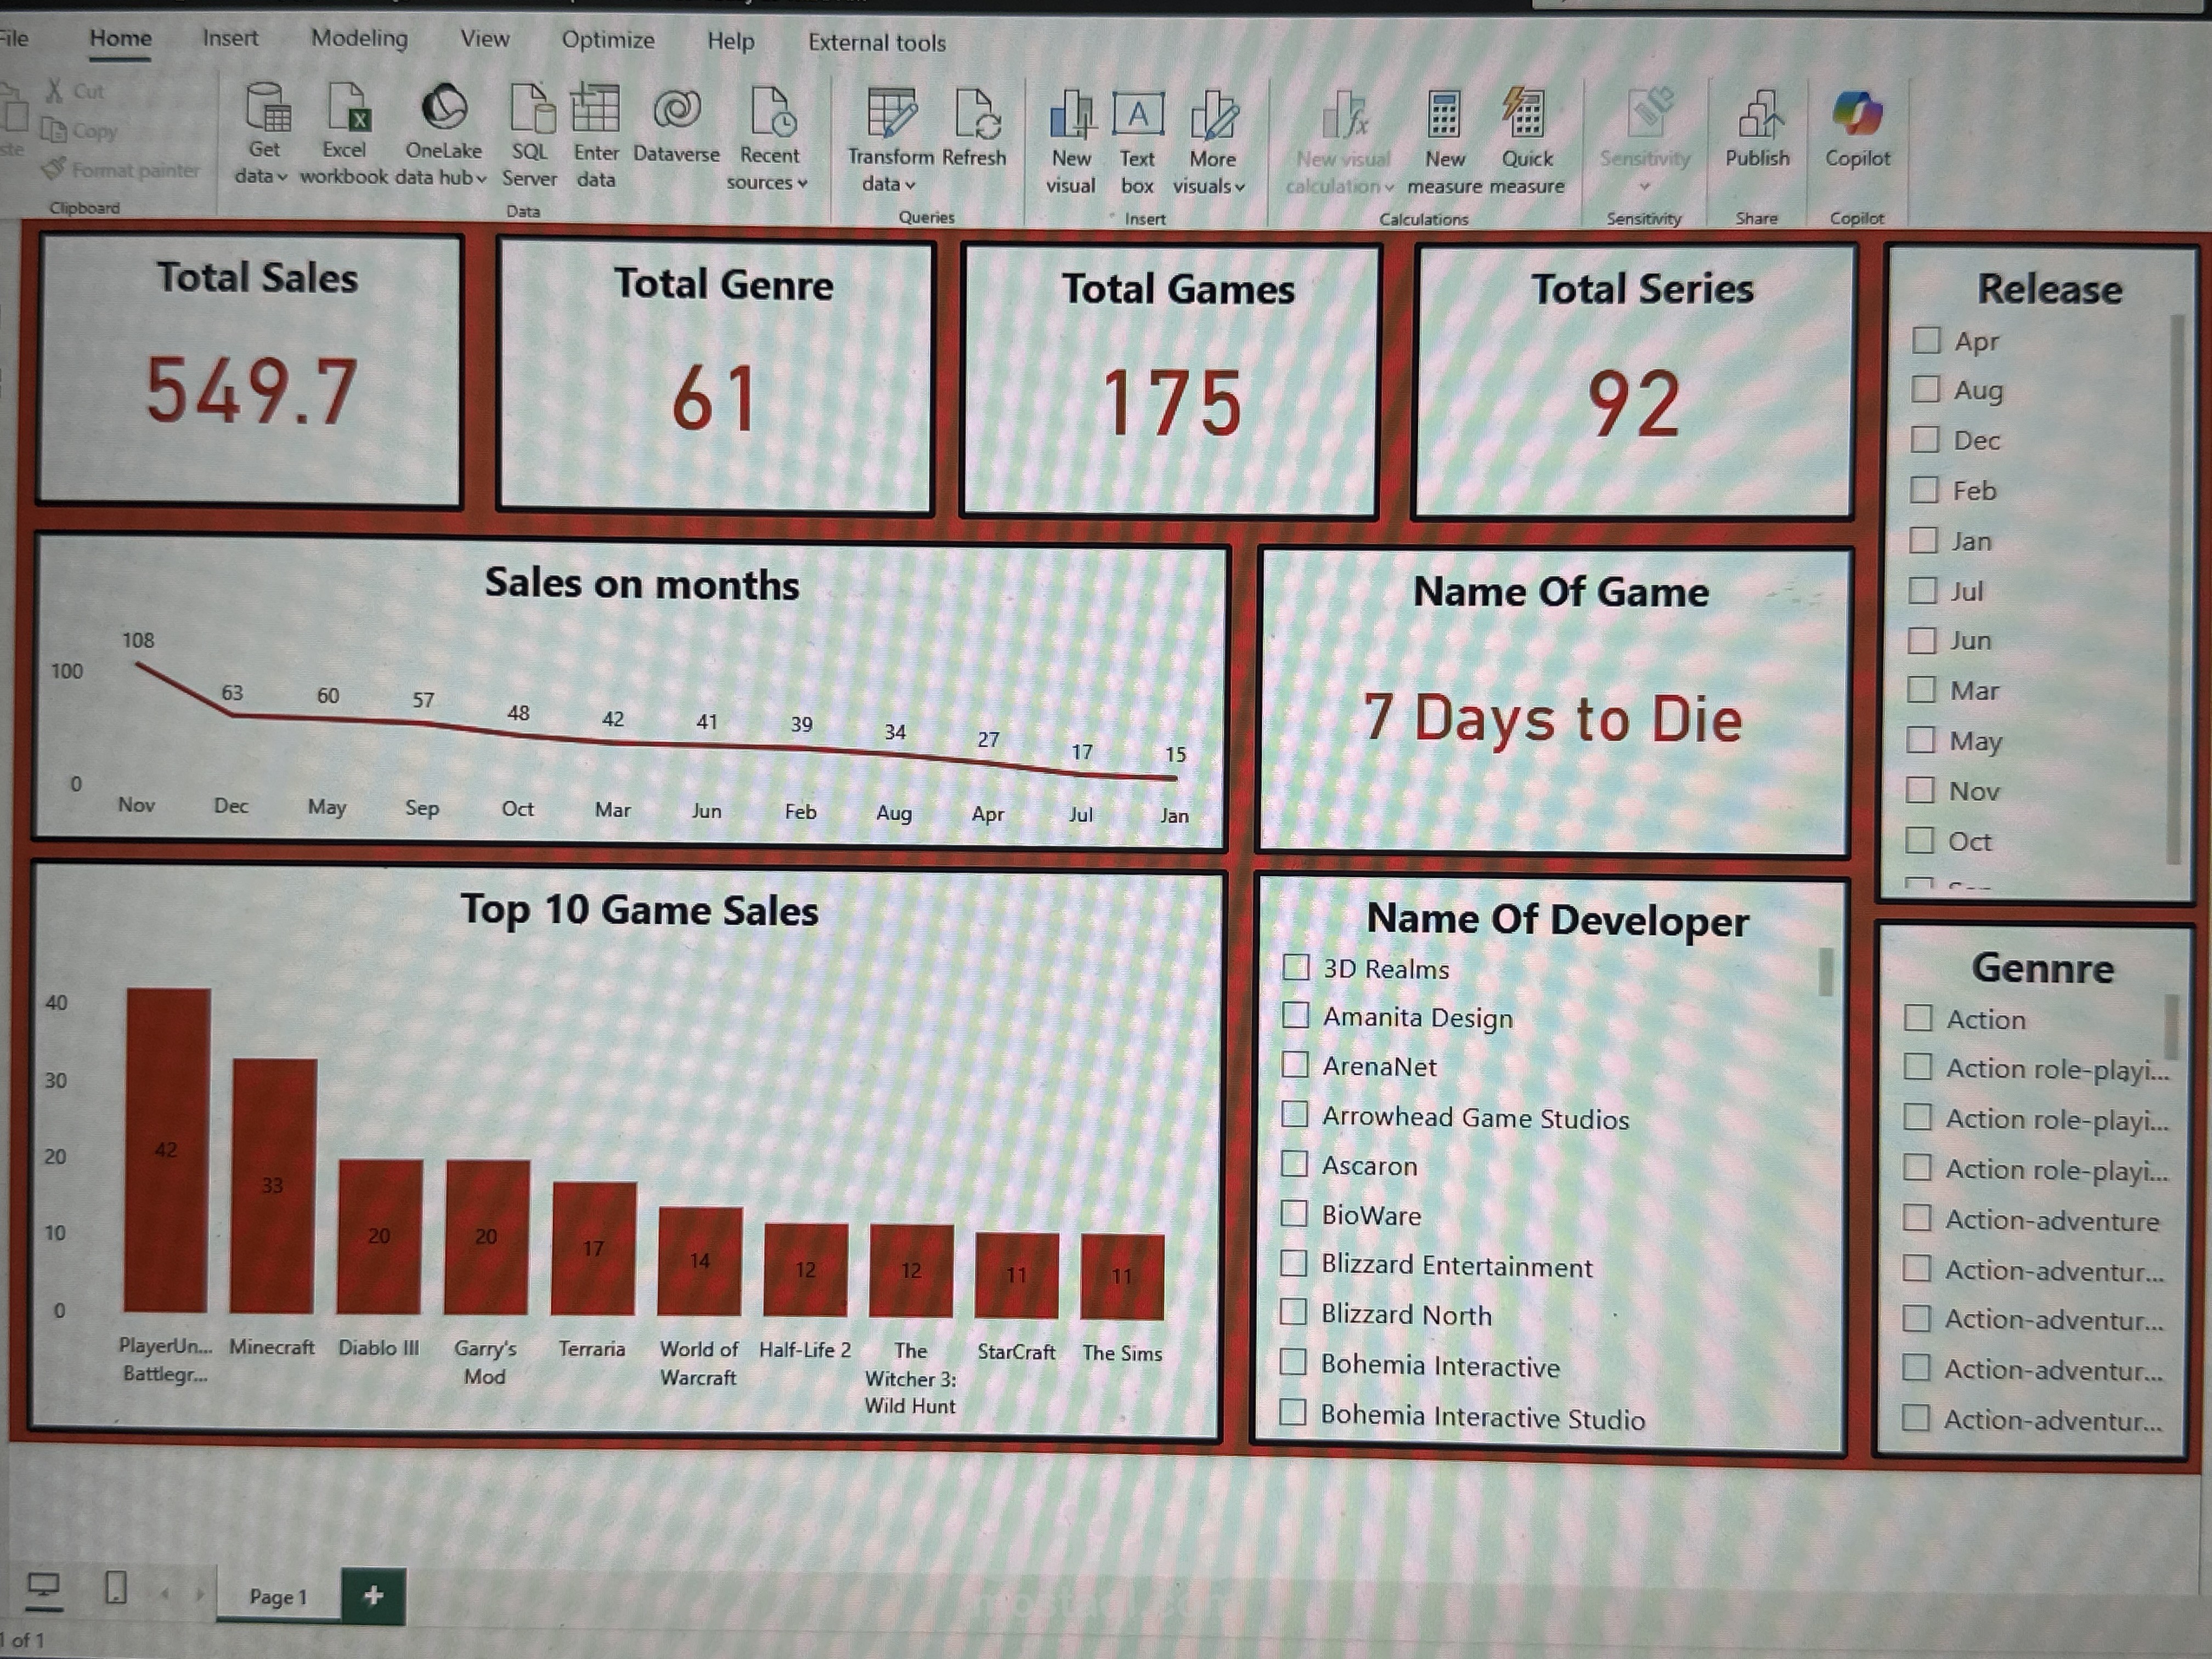This screenshot has height=1659, width=2212.
Task: Browse More visuals
Action: 1211,142
